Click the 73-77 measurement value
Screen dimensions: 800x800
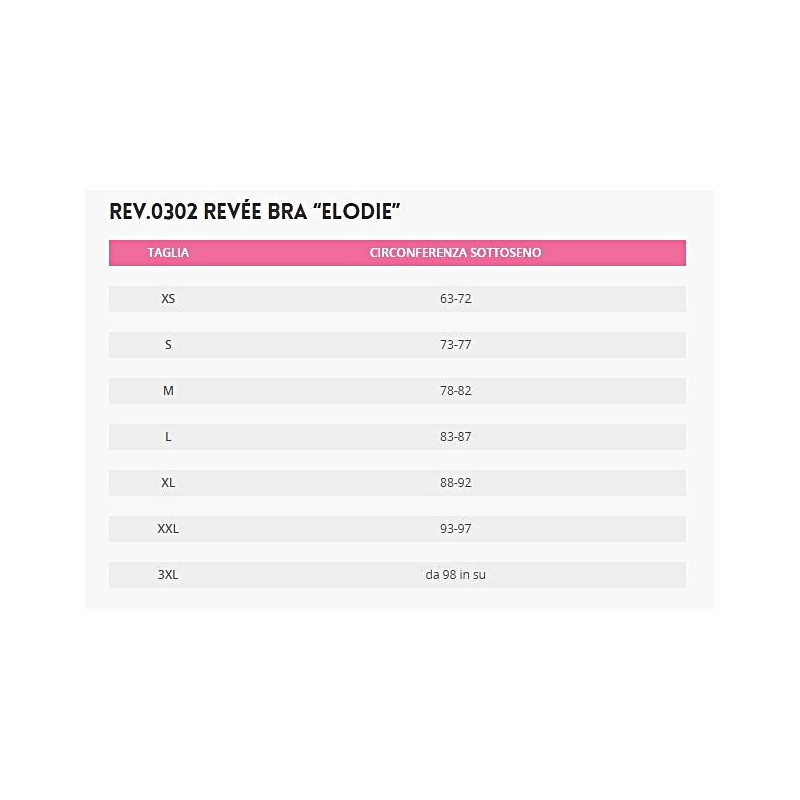coord(455,345)
